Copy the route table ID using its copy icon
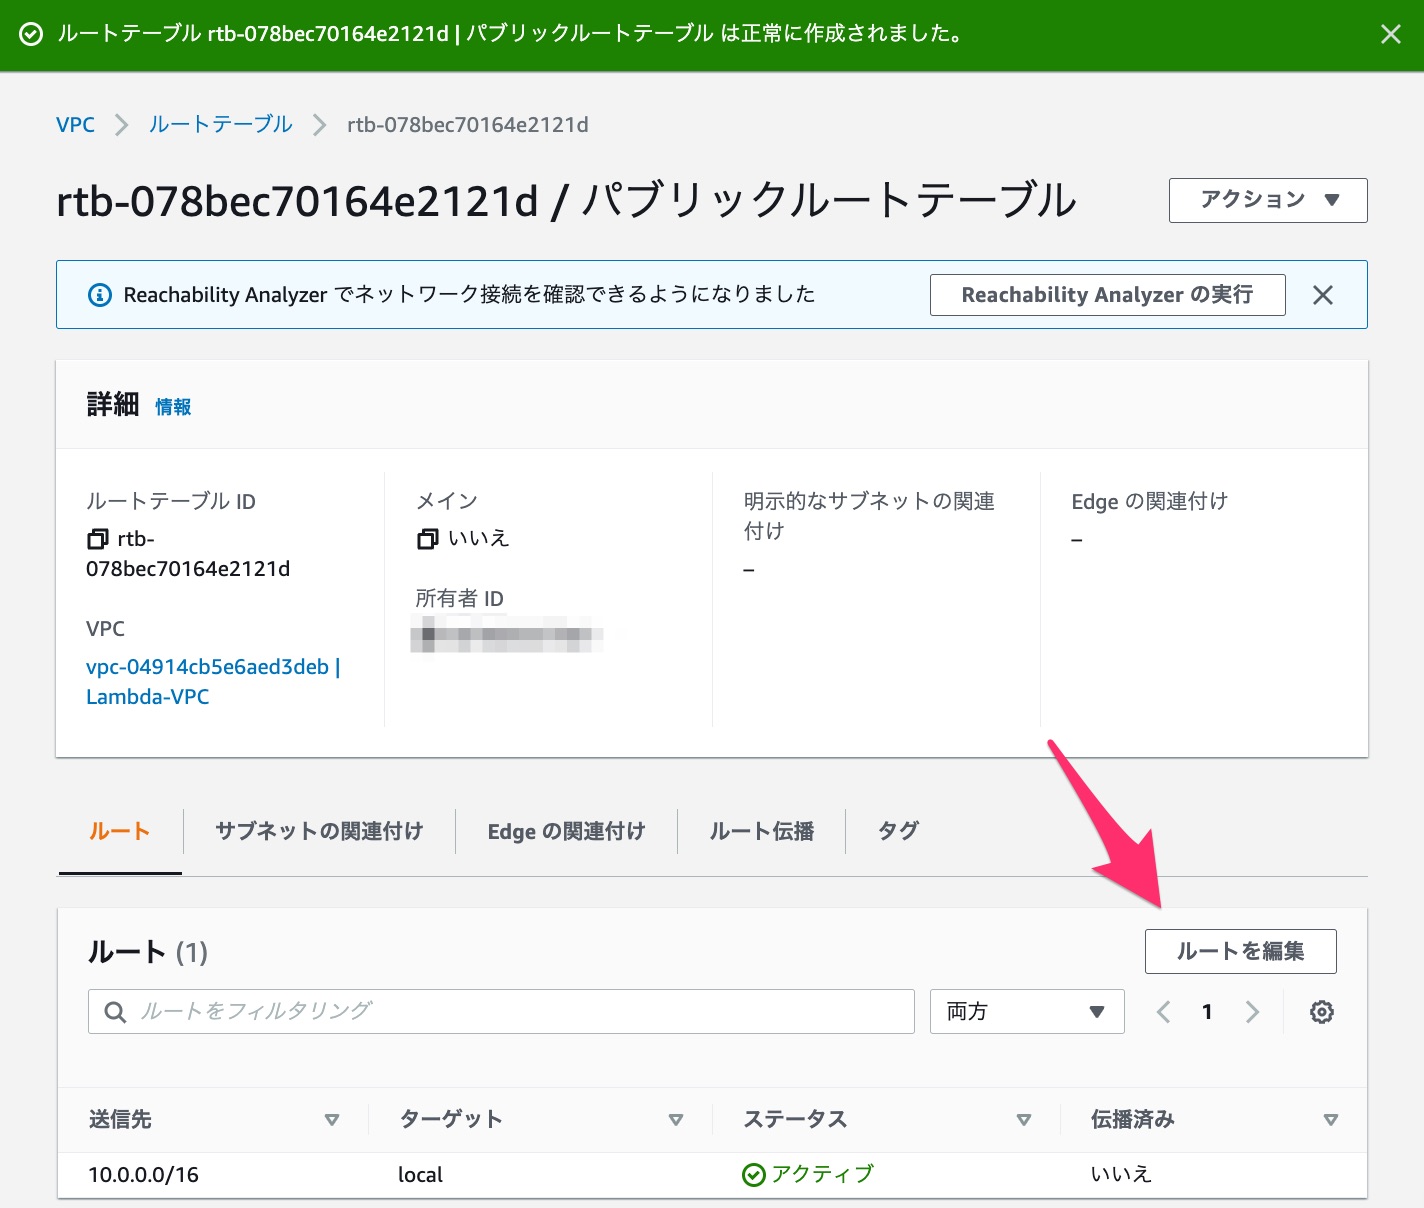The height and width of the screenshot is (1208, 1424). coord(97,539)
